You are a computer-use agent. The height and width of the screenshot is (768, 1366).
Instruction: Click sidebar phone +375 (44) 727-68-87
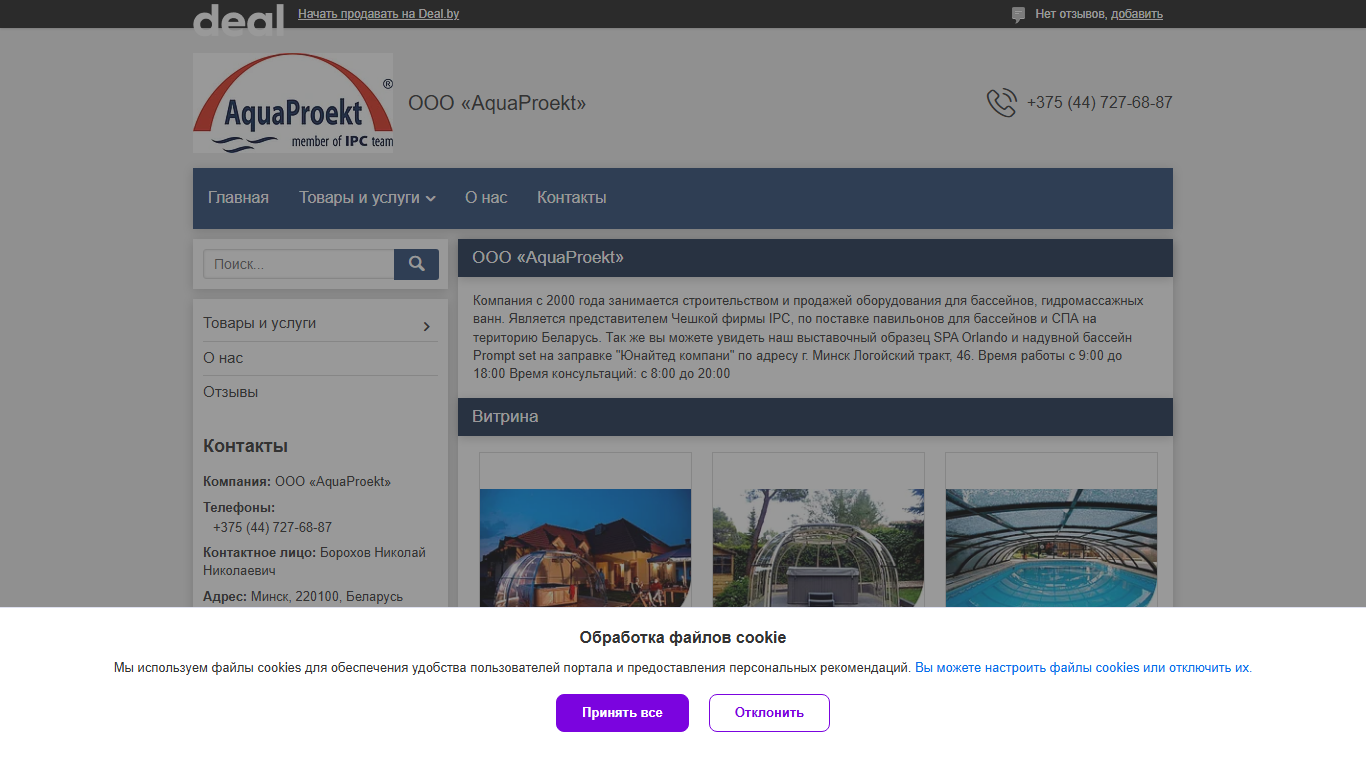coord(272,527)
